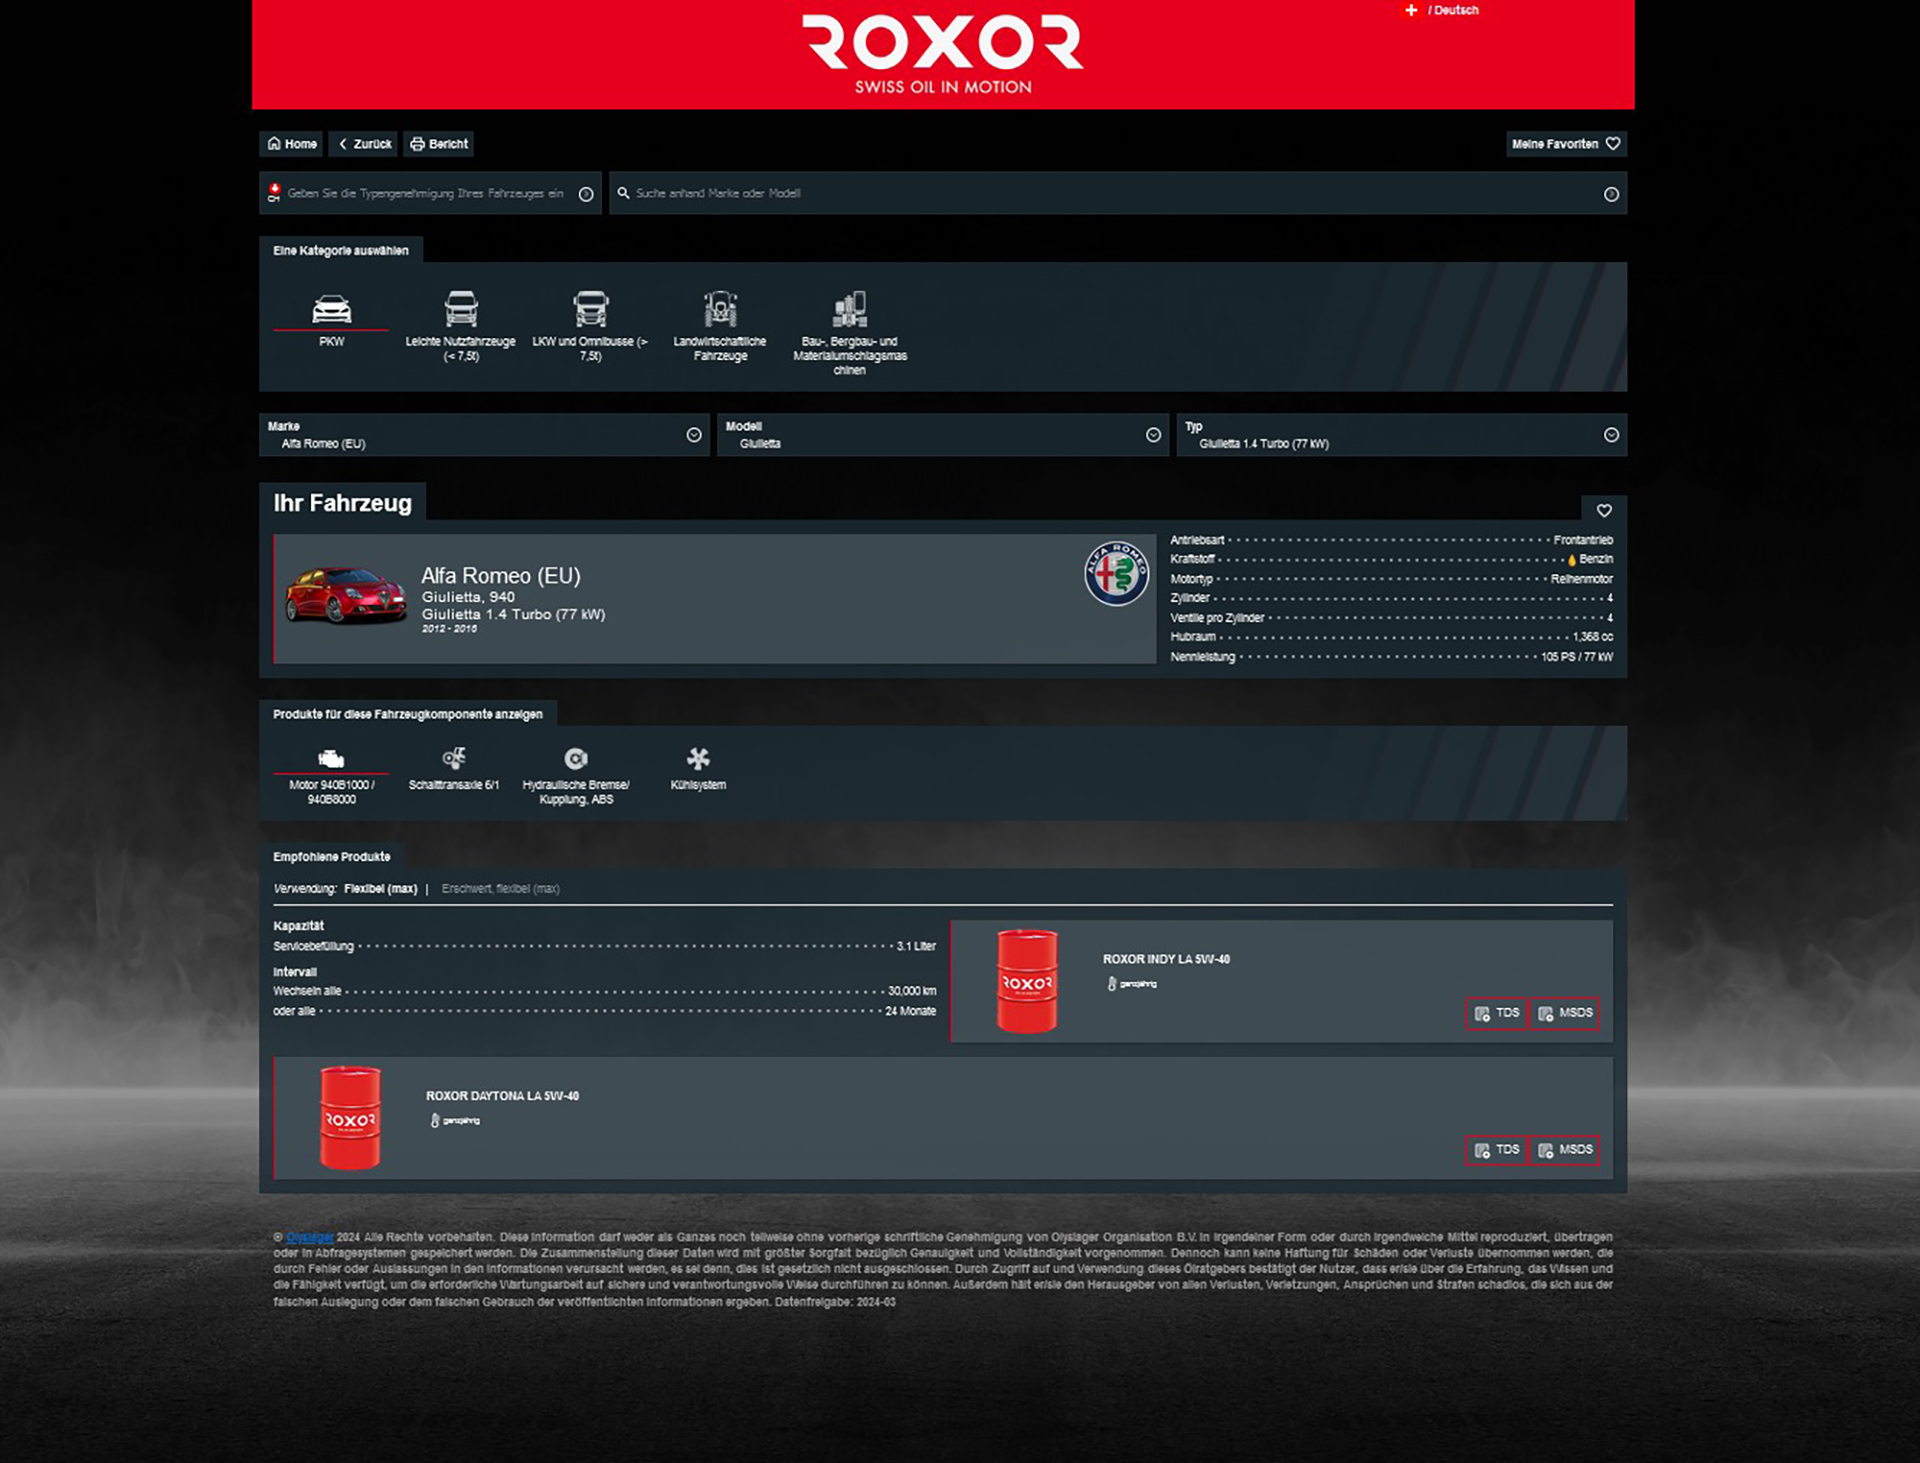This screenshot has height=1463, width=1920.
Task: Select Flexibel (max) usage tab
Action: [x=380, y=888]
